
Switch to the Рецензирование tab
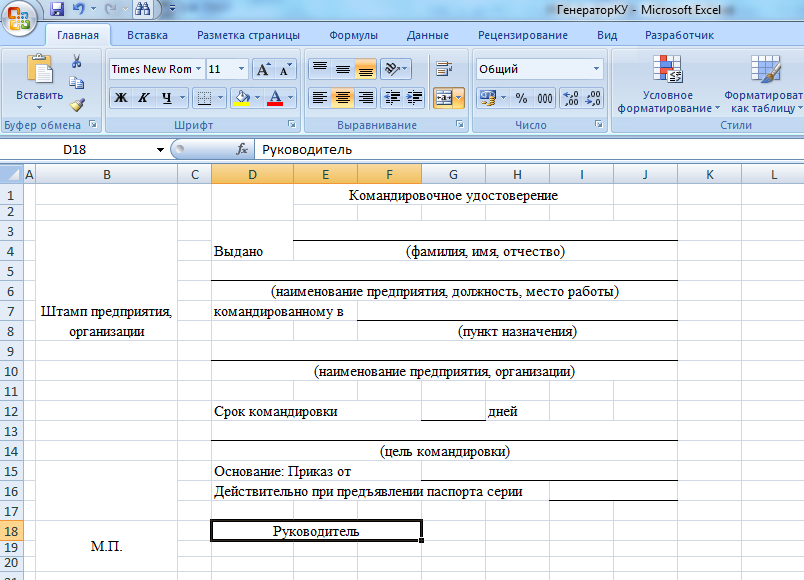522,35
